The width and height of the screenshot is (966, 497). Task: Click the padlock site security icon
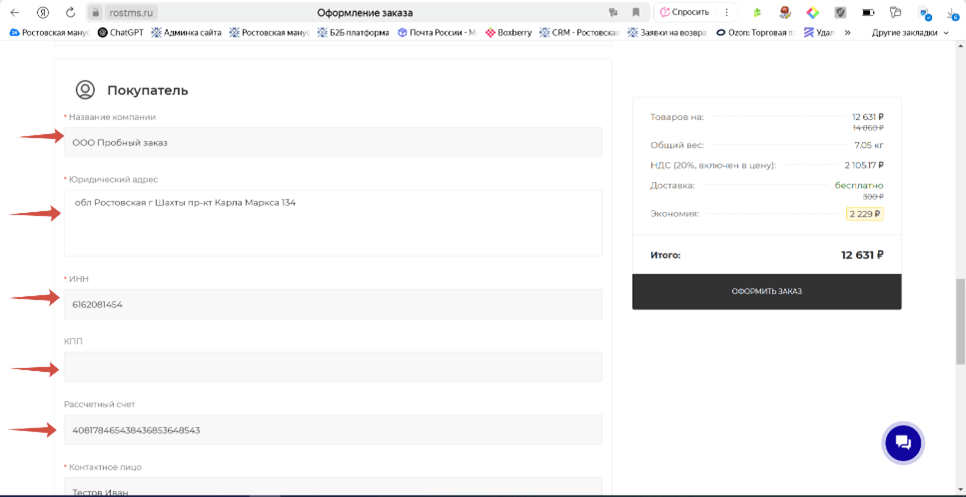(96, 13)
